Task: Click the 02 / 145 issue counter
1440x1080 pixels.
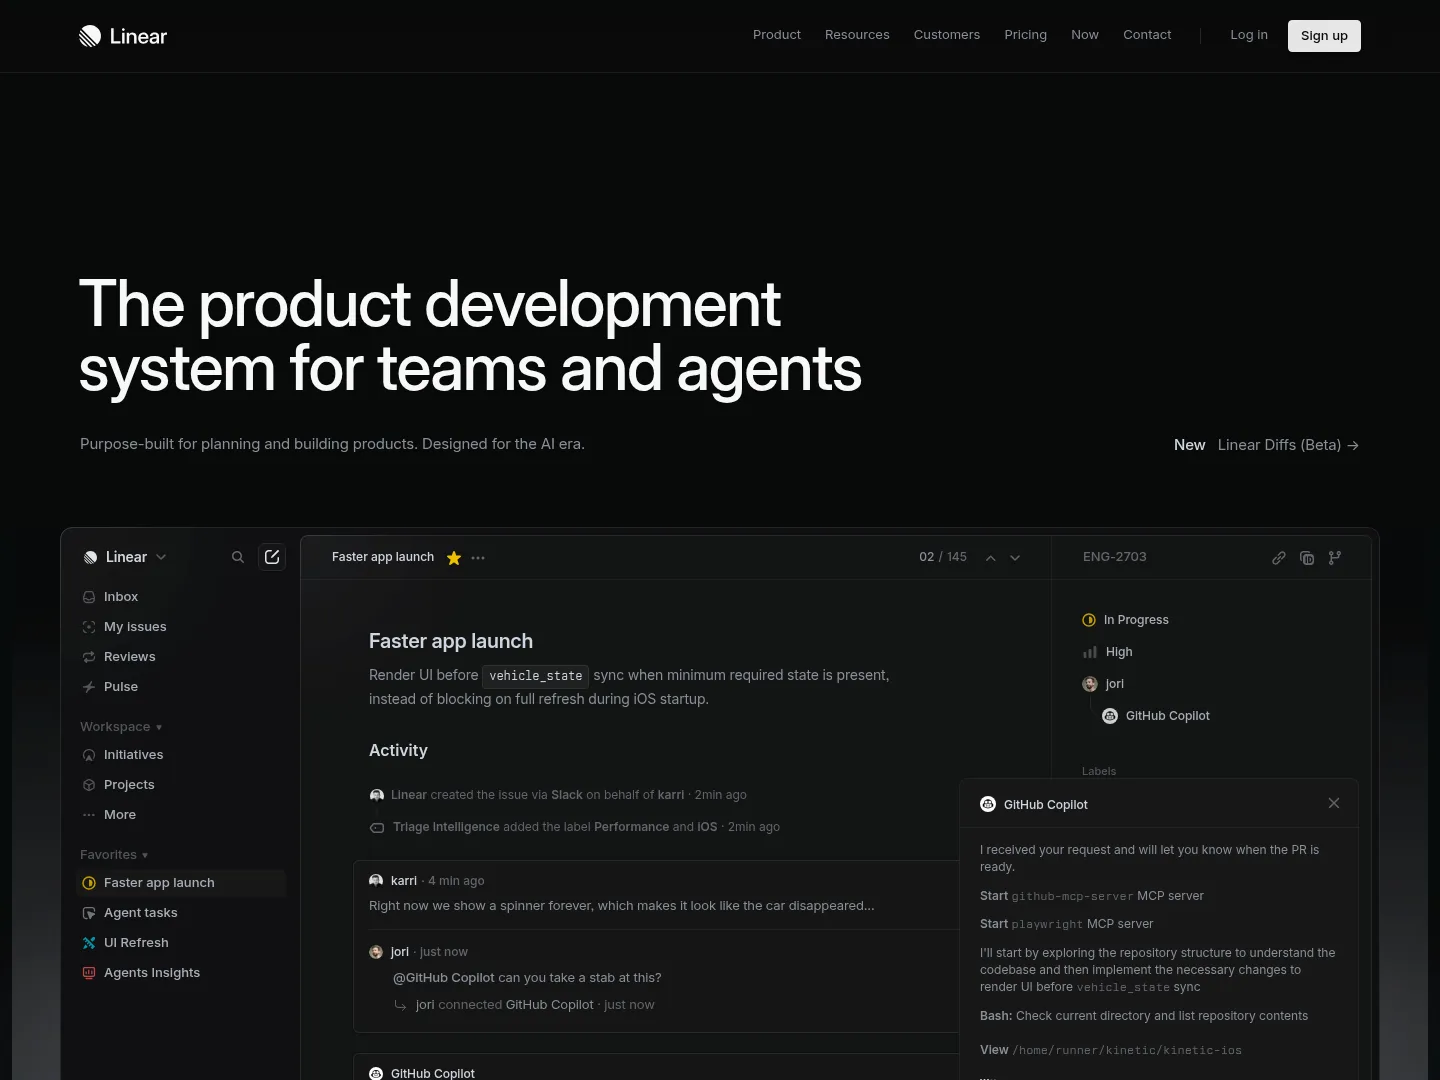Action: [943, 557]
